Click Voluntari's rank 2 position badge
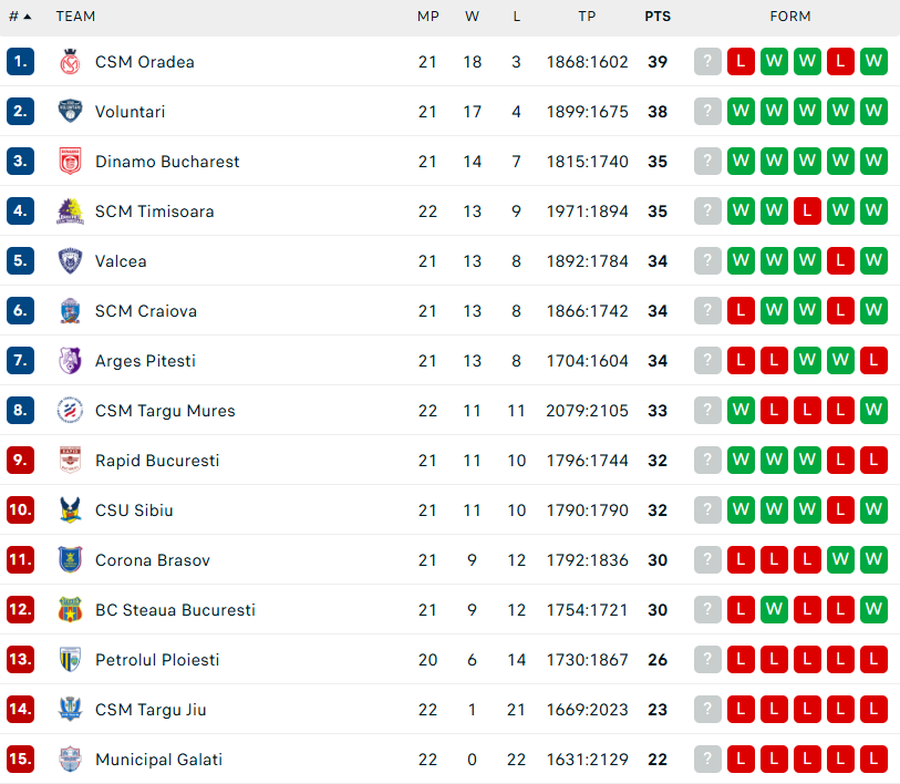900x784 pixels. click(x=20, y=112)
